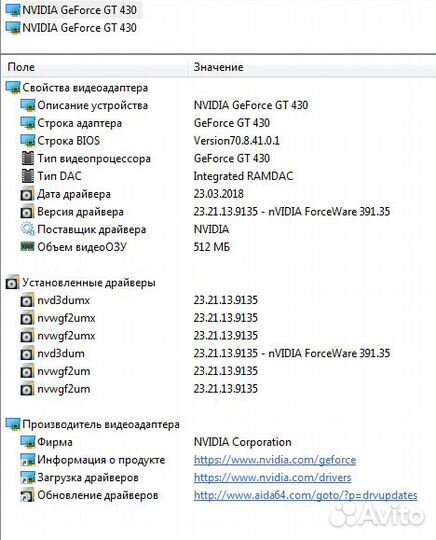The image size is (436, 540).
Task: Select the Загрузка драйверов row label
Action: click(x=88, y=478)
